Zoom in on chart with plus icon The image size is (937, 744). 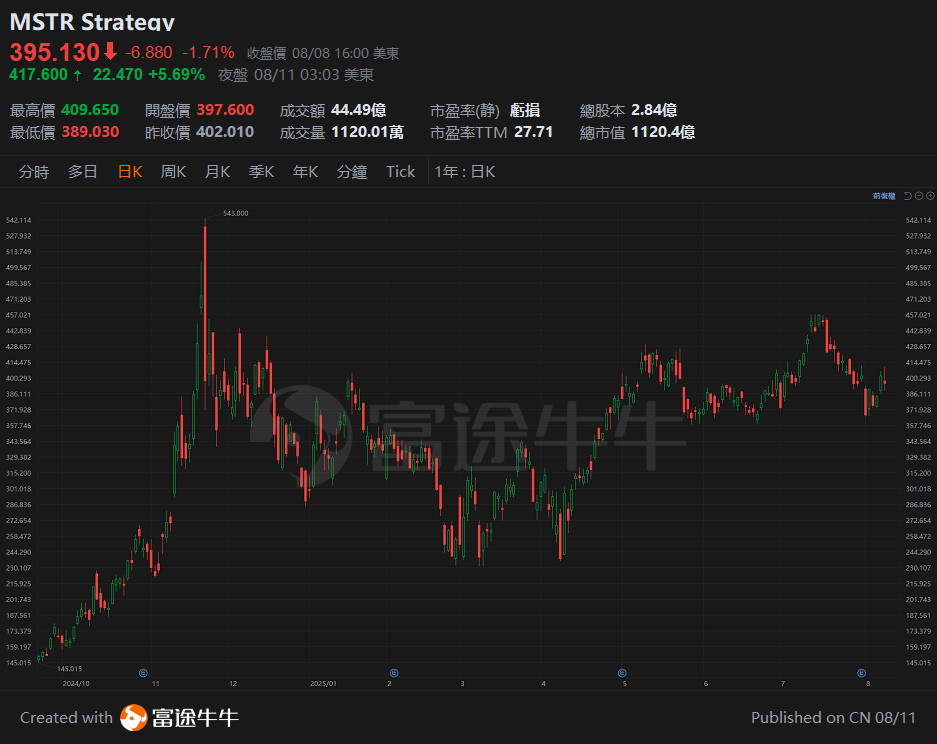[x=930, y=196]
